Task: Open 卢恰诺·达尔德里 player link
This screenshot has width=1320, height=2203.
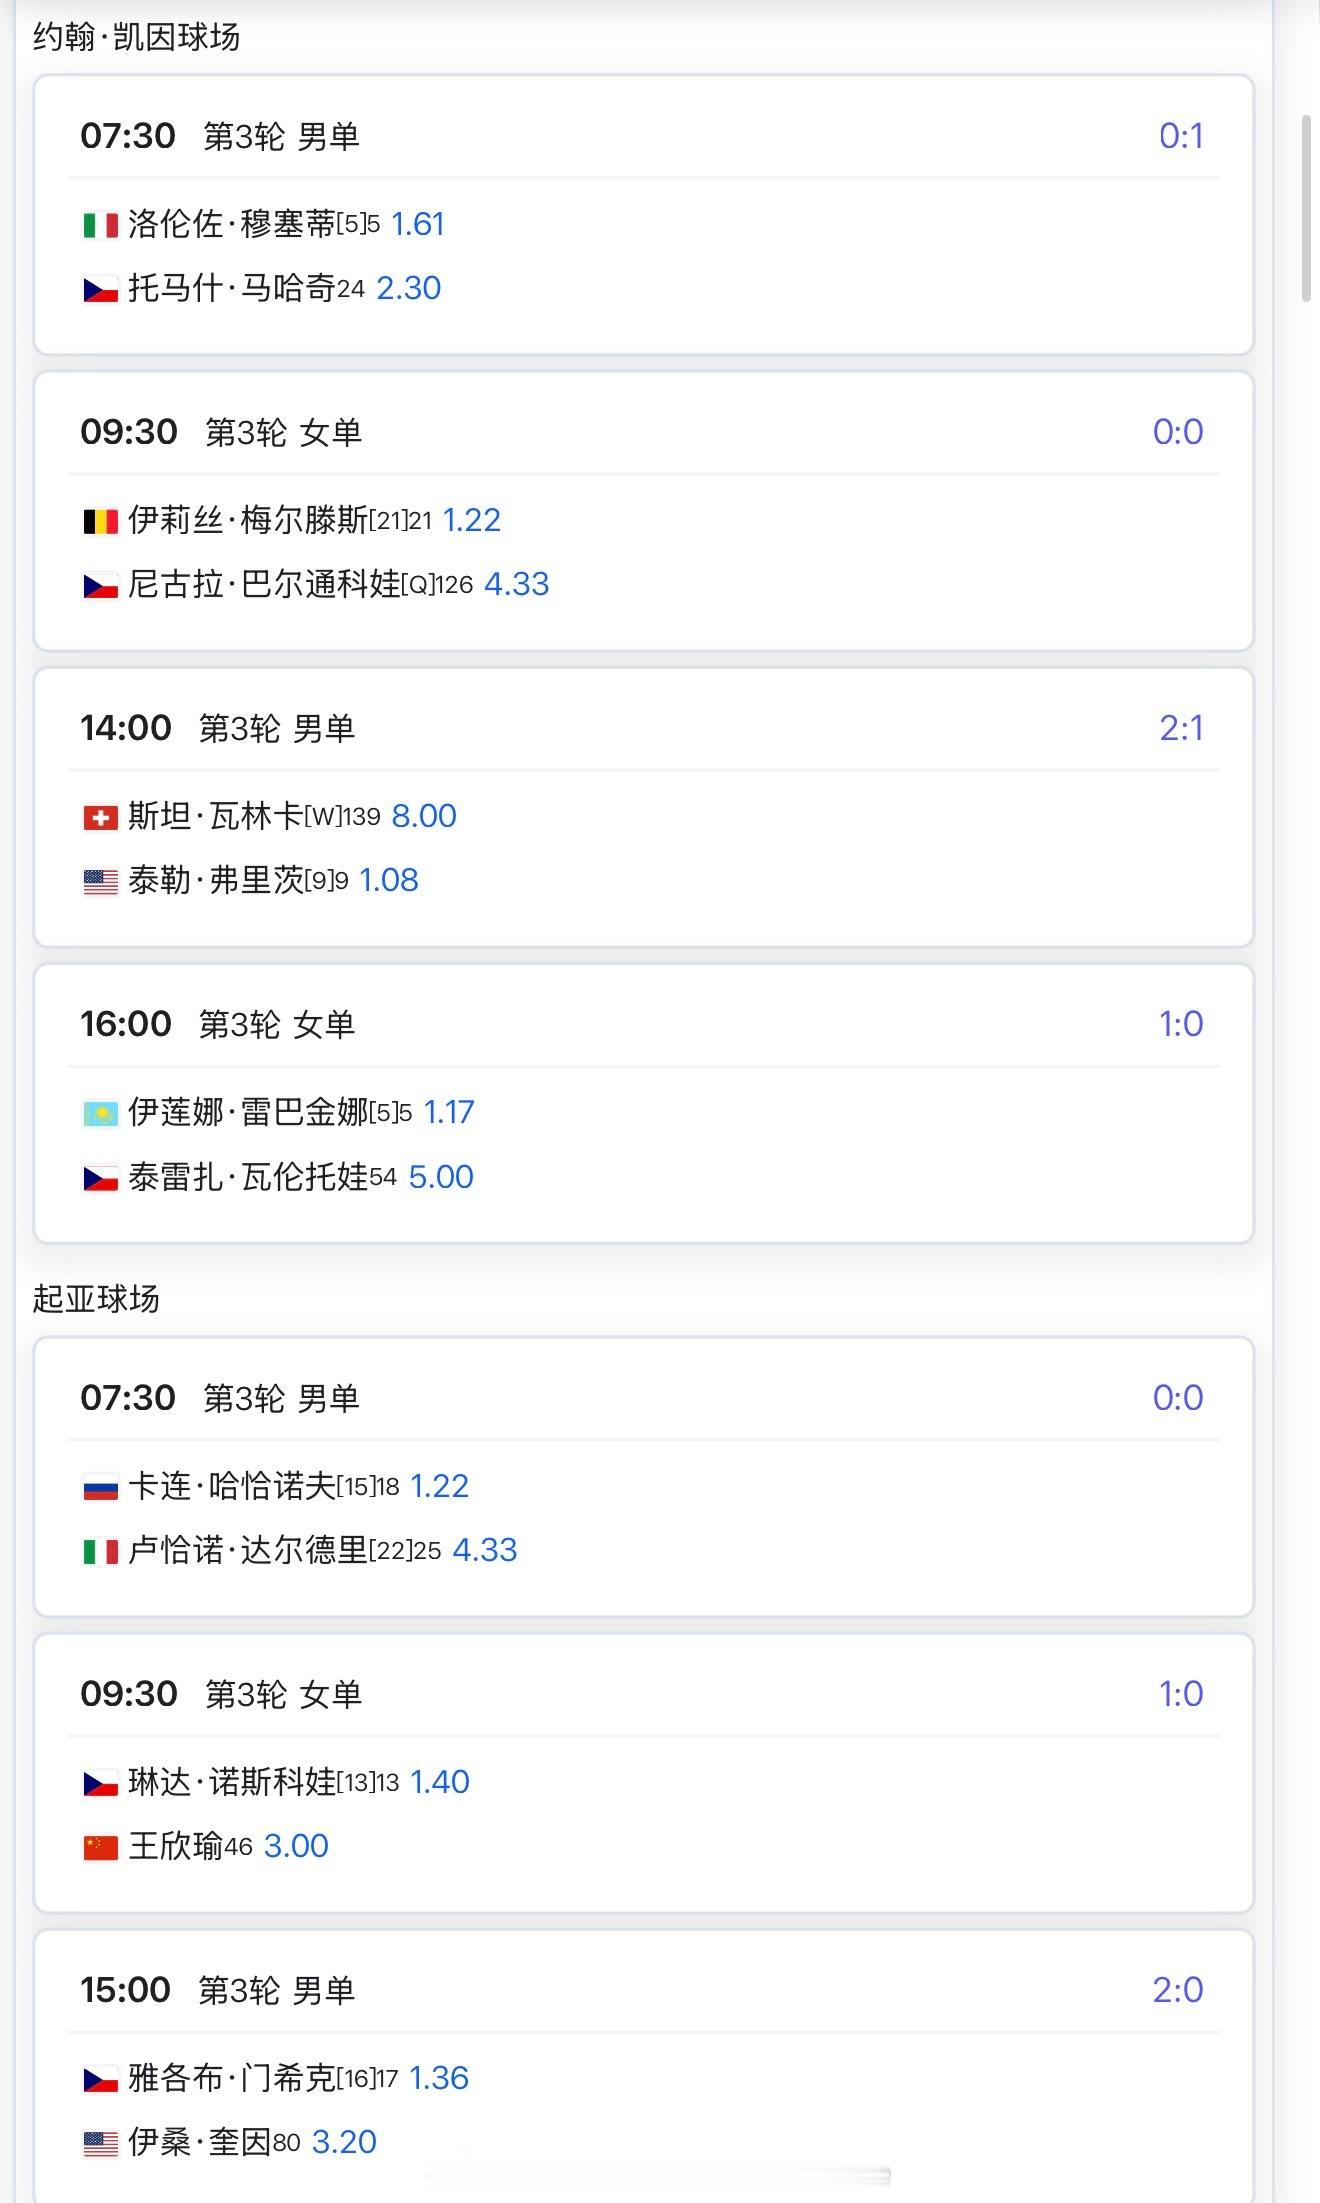Action: point(248,1550)
